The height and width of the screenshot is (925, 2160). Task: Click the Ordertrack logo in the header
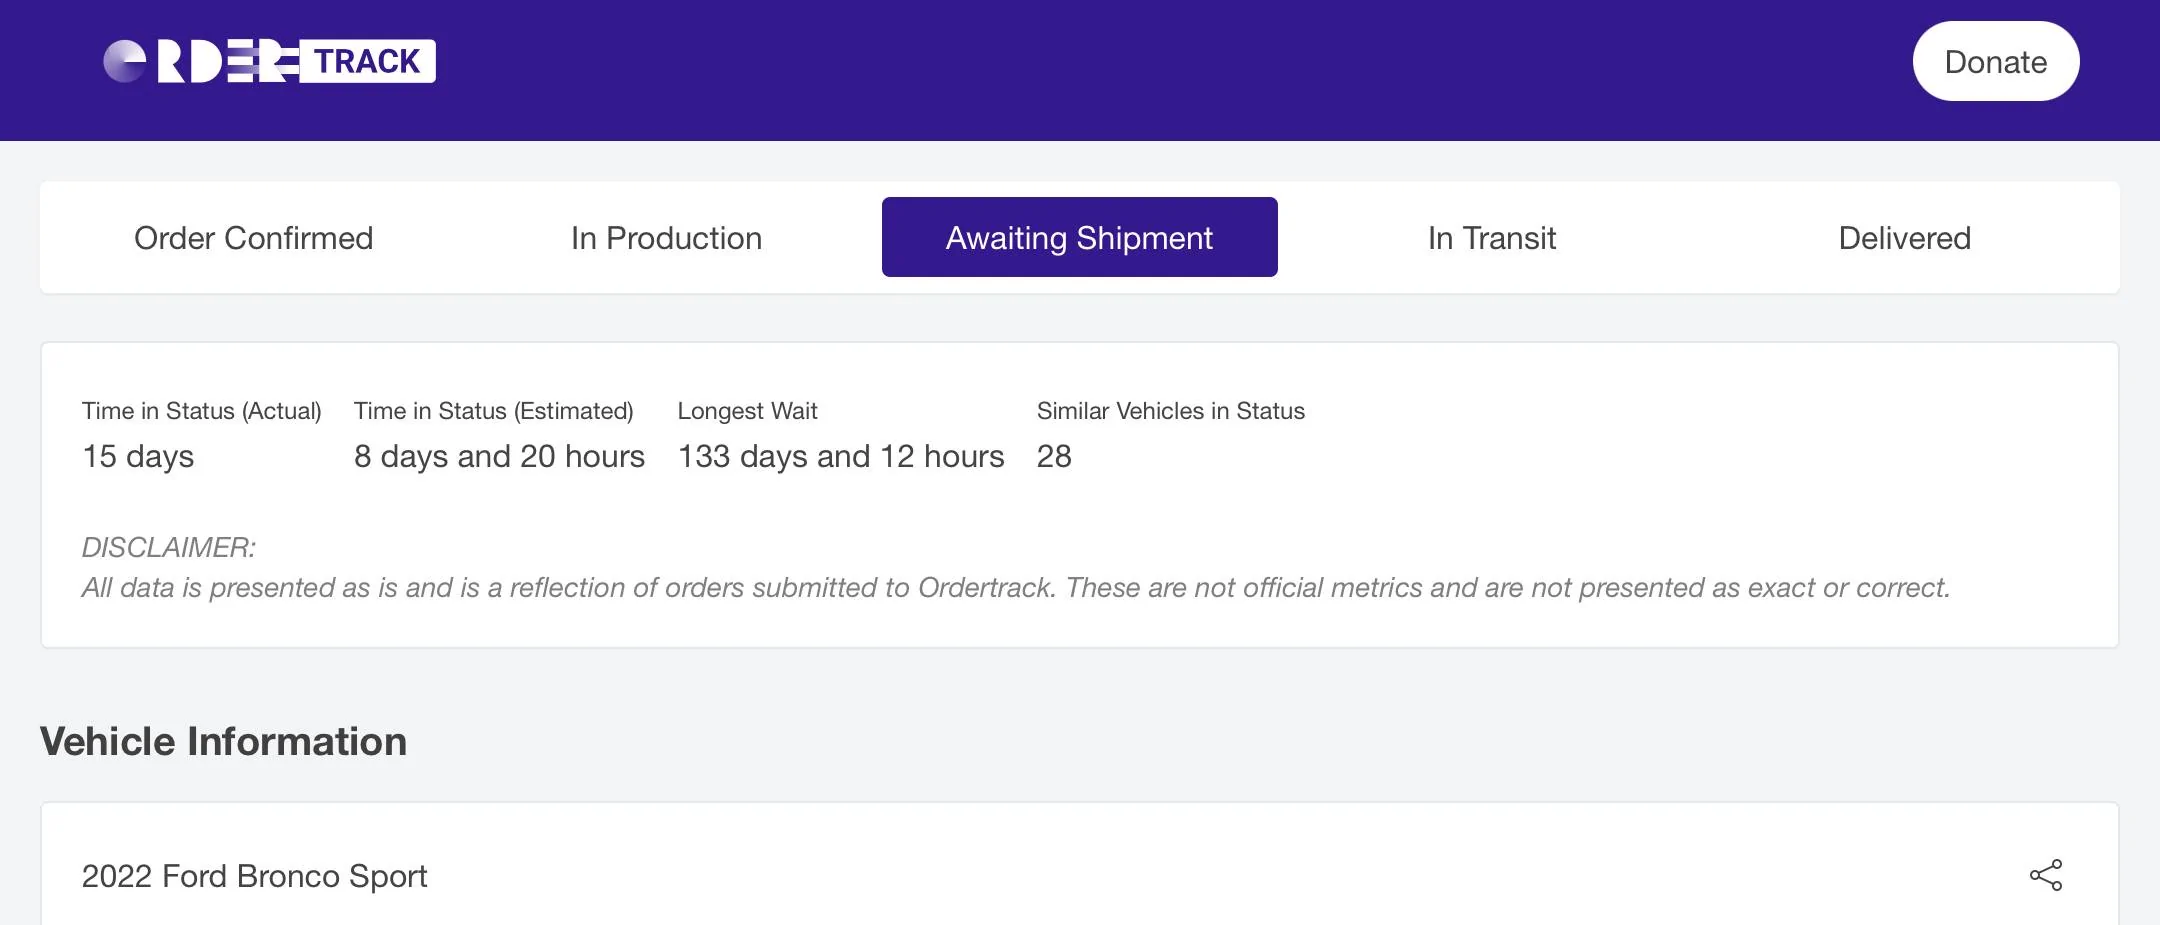269,62
